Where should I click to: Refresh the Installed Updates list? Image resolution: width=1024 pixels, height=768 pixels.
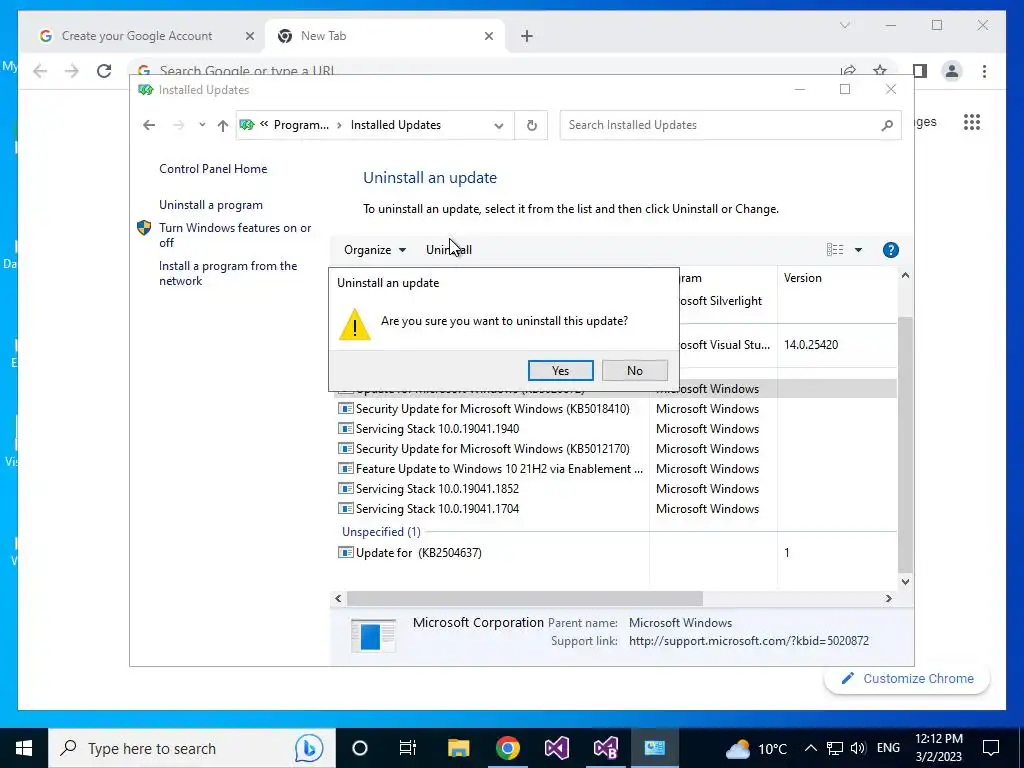click(x=532, y=125)
